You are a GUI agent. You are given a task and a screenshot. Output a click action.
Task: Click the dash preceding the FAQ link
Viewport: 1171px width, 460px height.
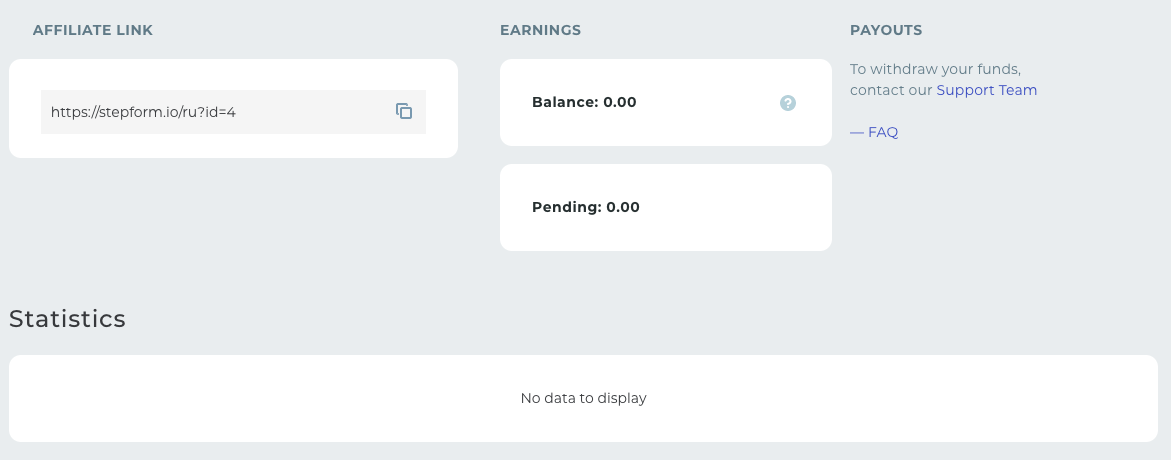pyautogui.click(x=857, y=132)
